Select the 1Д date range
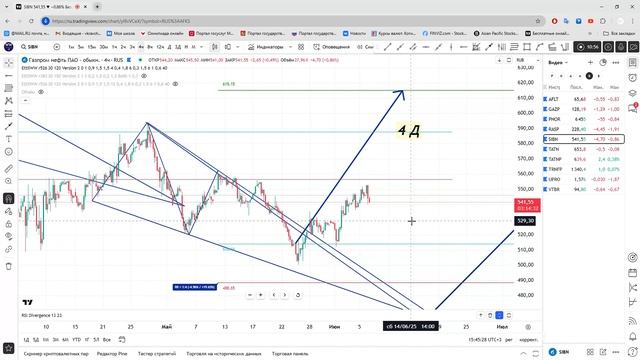Viewport: 640px width, 360px height. pyautogui.click(x=26, y=340)
